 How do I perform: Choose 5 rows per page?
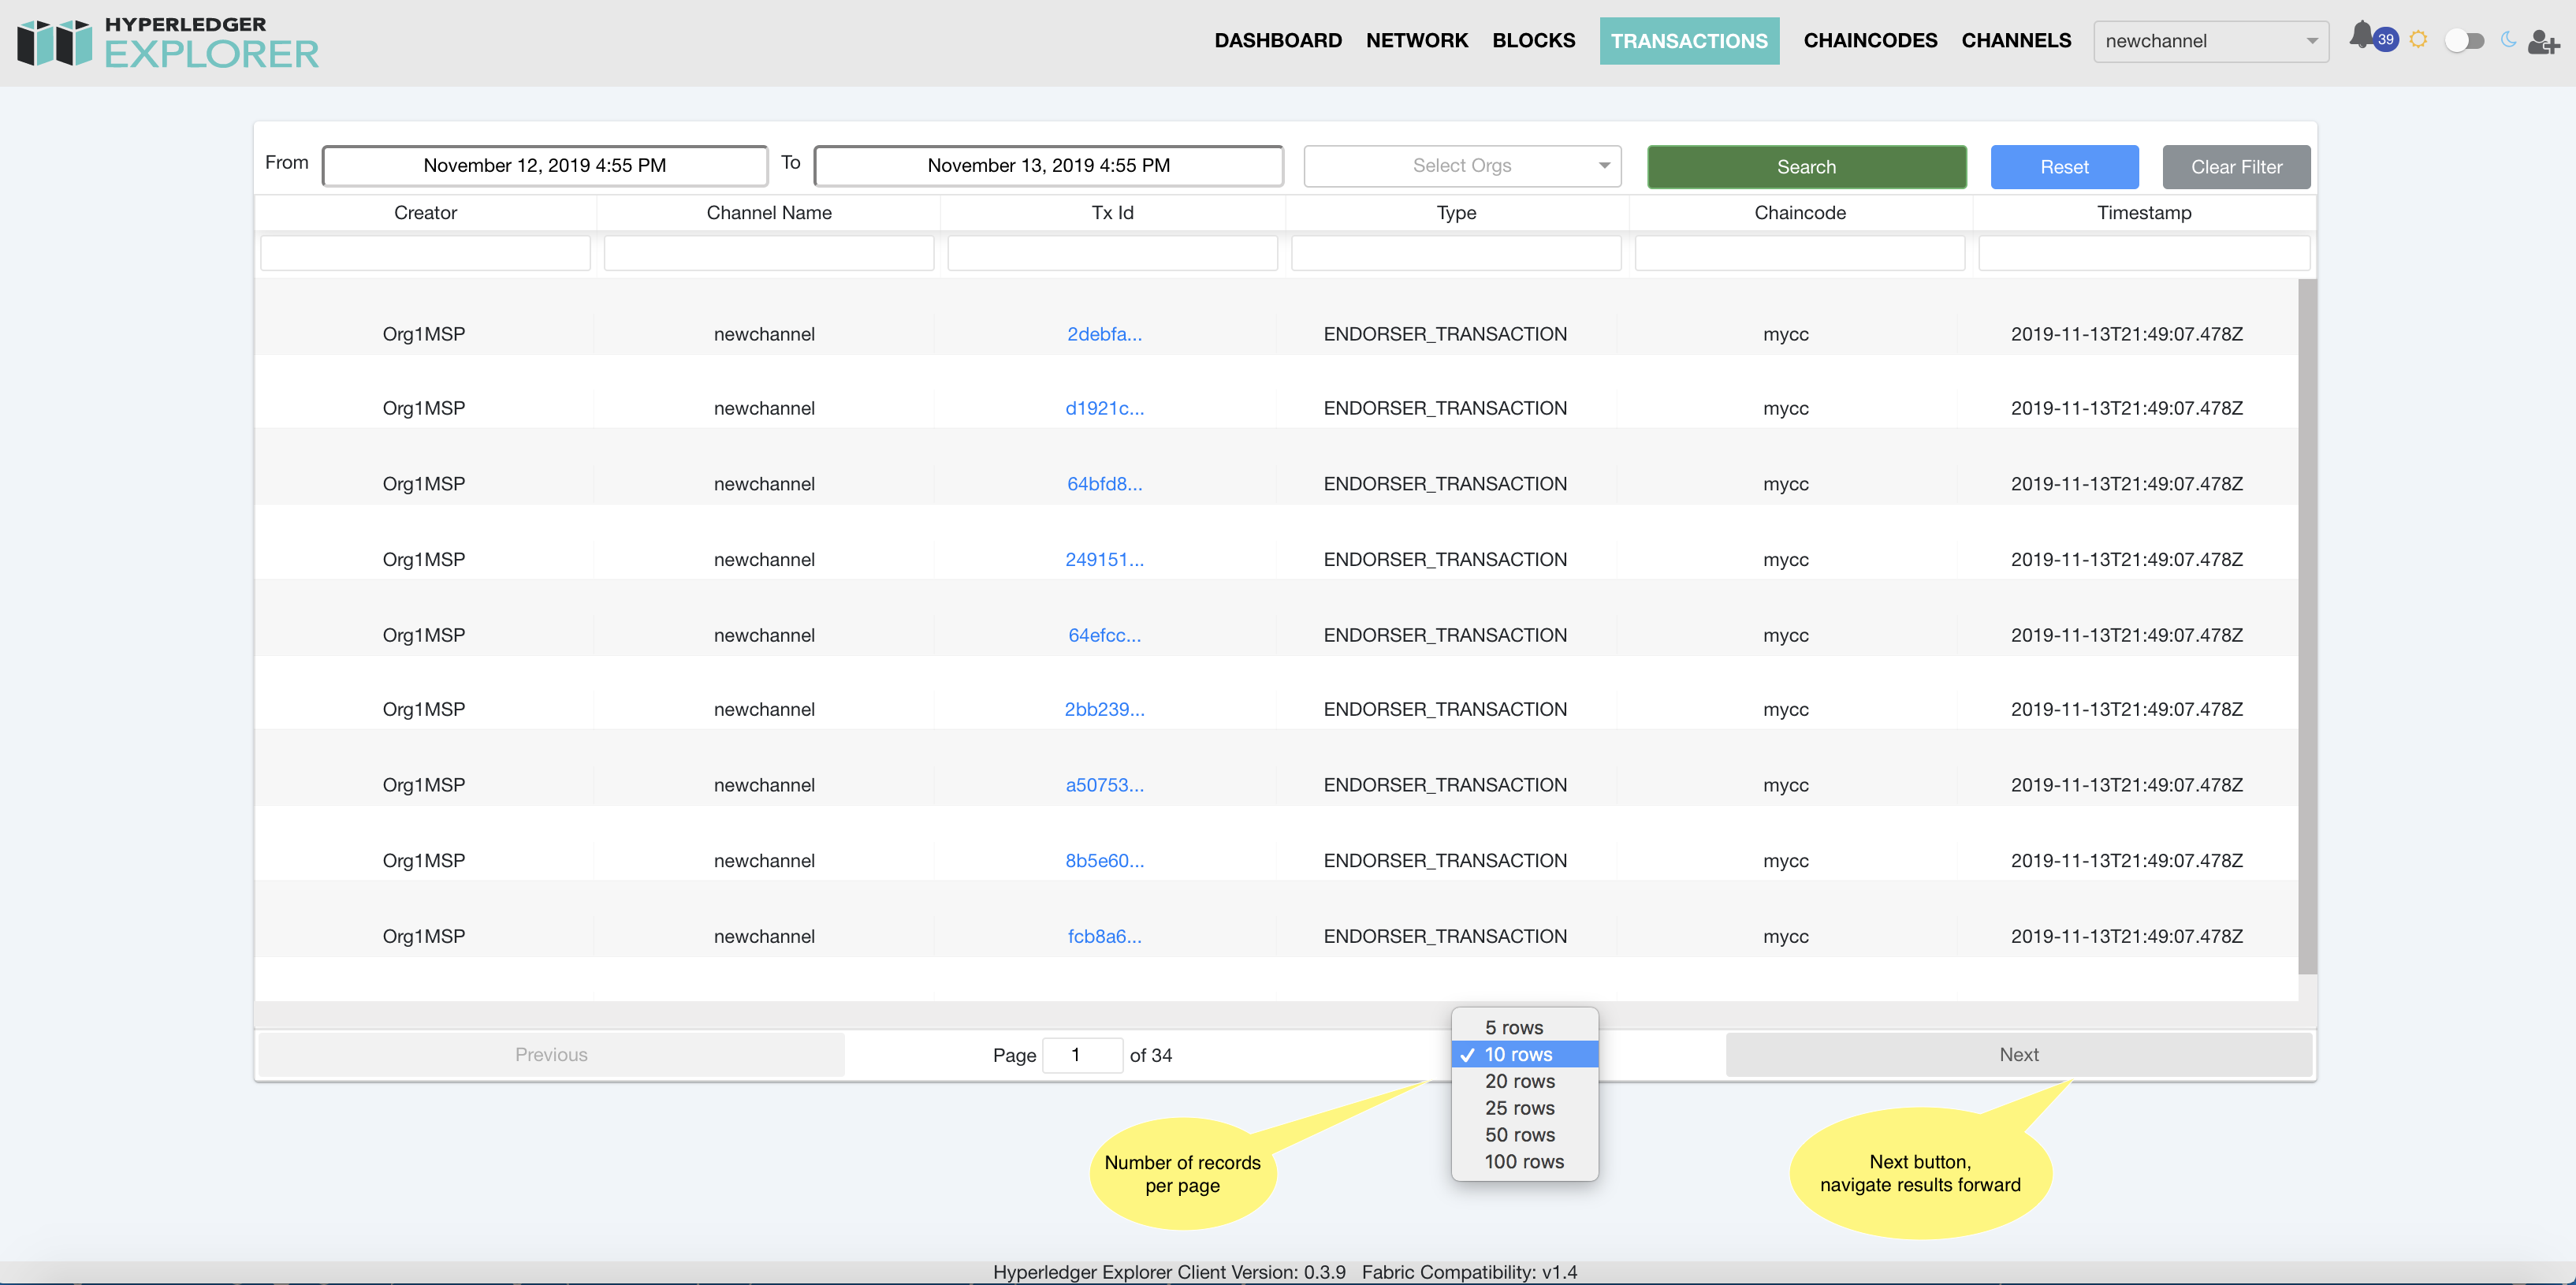click(1524, 1027)
